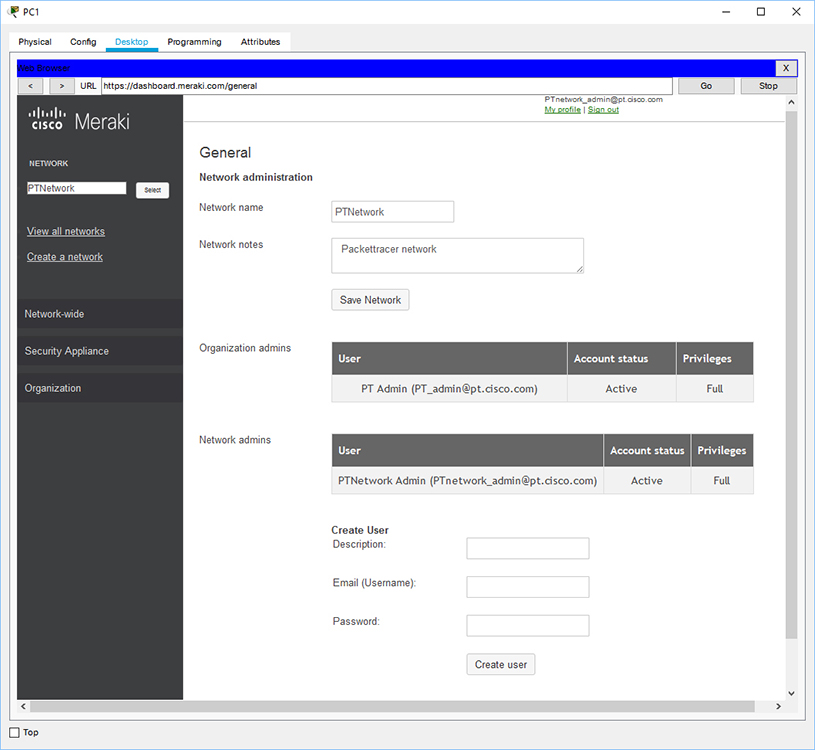Switch to the Physical tab

[x=35, y=42]
